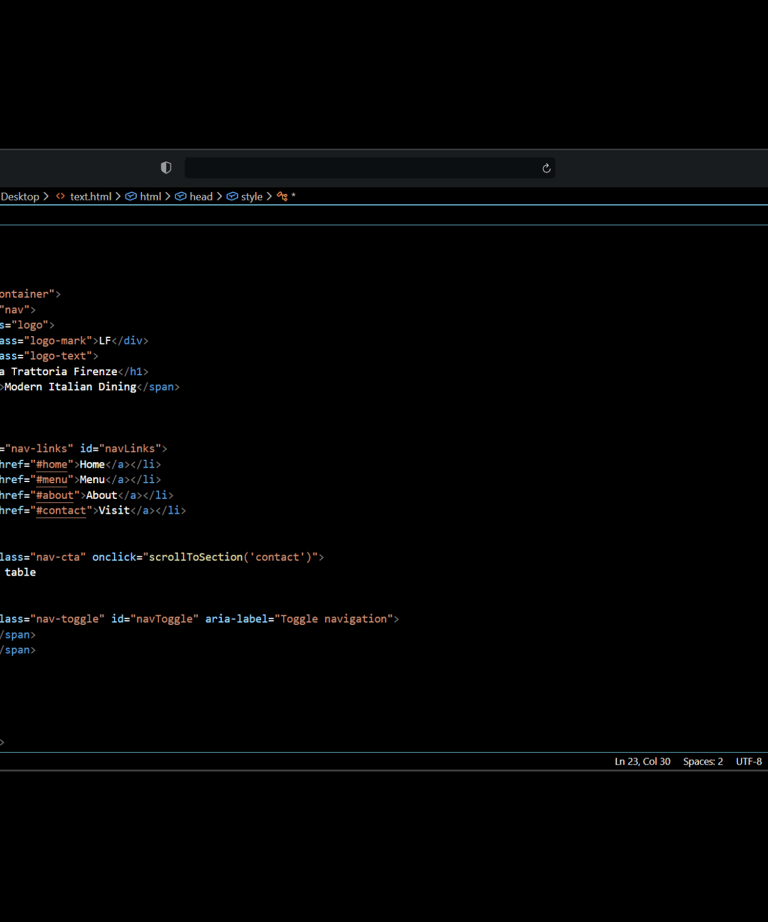The width and height of the screenshot is (768, 922).
Task: Click UTF-8 encoding in status bar
Action: click(749, 762)
